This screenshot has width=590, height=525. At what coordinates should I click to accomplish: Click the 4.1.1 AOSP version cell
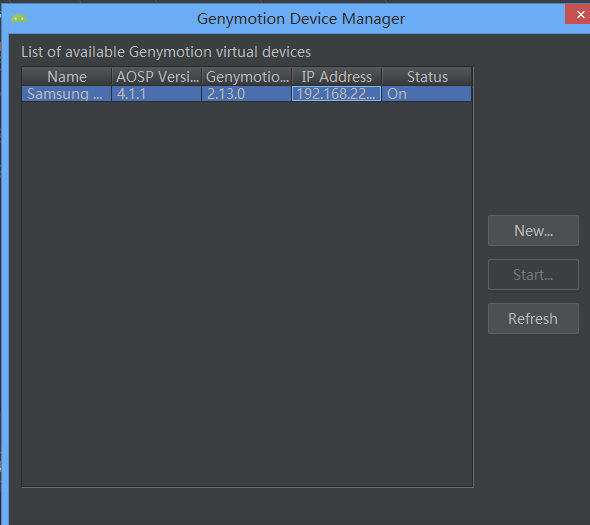click(157, 94)
